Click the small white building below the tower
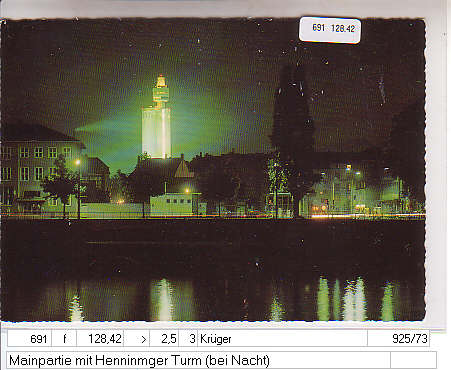This screenshot has height=370, width=451. tap(171, 204)
